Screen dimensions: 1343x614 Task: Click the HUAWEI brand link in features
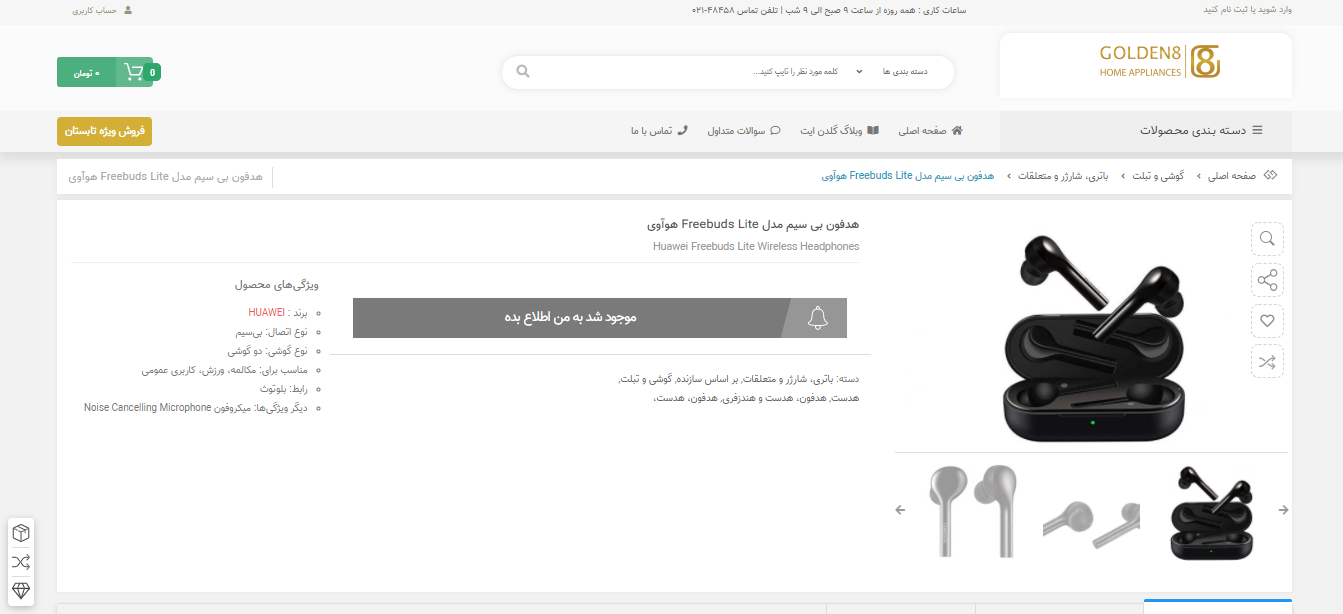(266, 312)
